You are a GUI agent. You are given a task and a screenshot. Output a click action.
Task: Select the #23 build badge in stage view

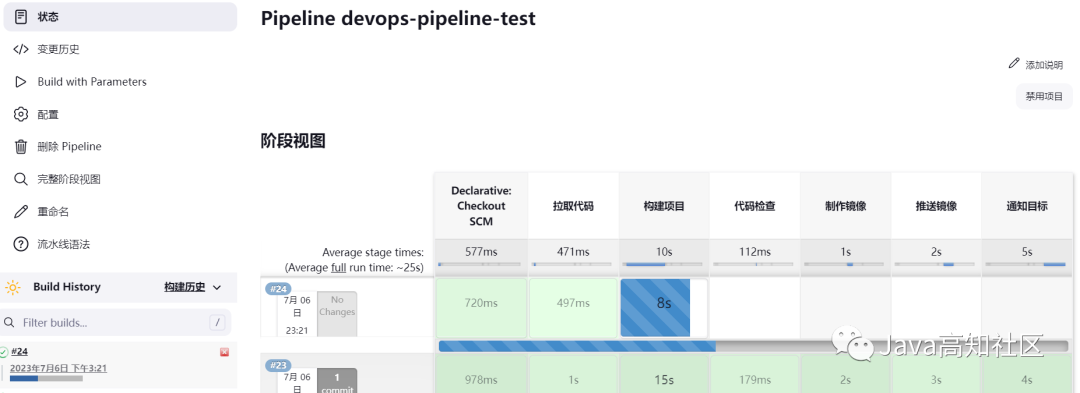278,365
